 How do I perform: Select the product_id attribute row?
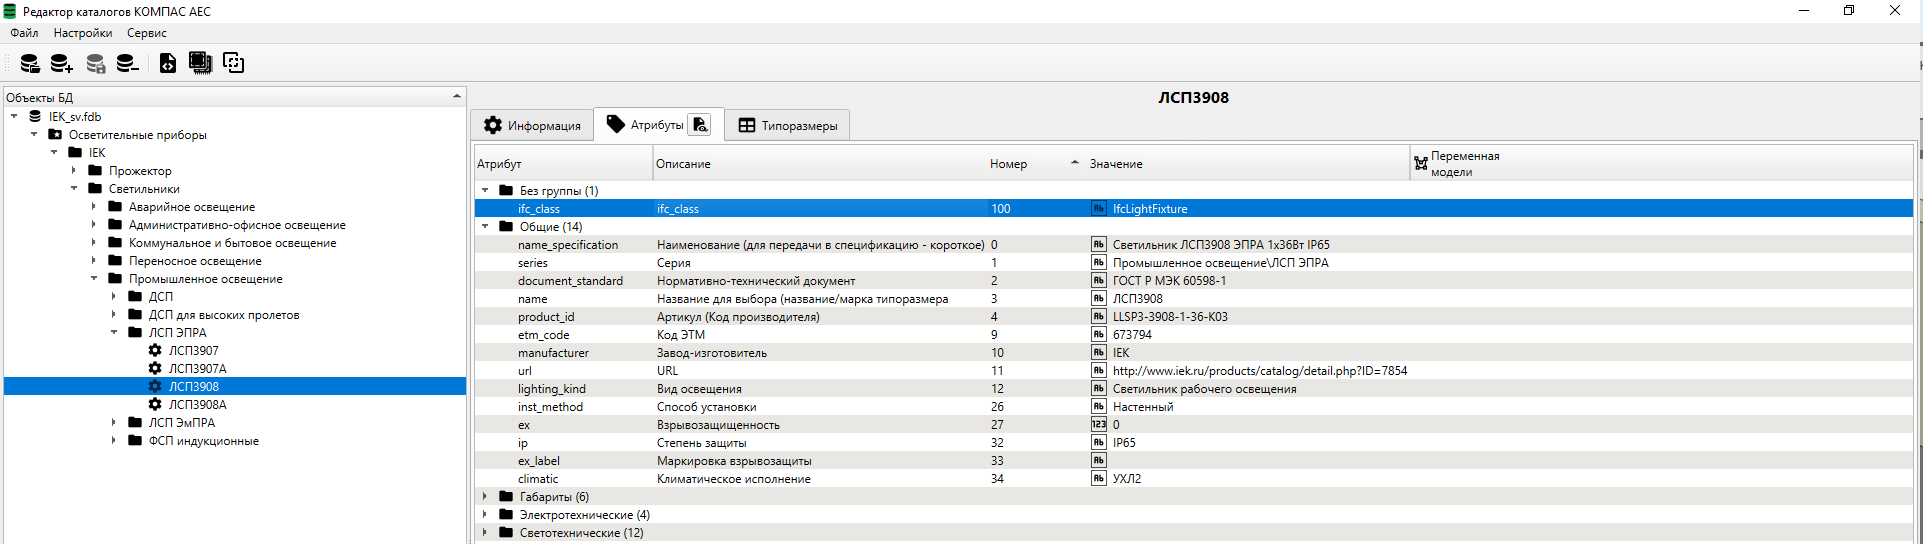coord(546,317)
